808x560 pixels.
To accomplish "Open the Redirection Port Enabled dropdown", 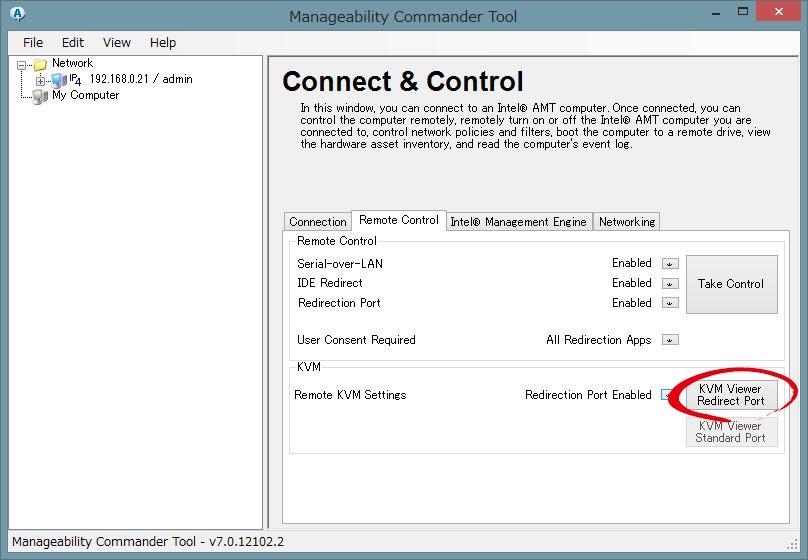I will coord(670,303).
